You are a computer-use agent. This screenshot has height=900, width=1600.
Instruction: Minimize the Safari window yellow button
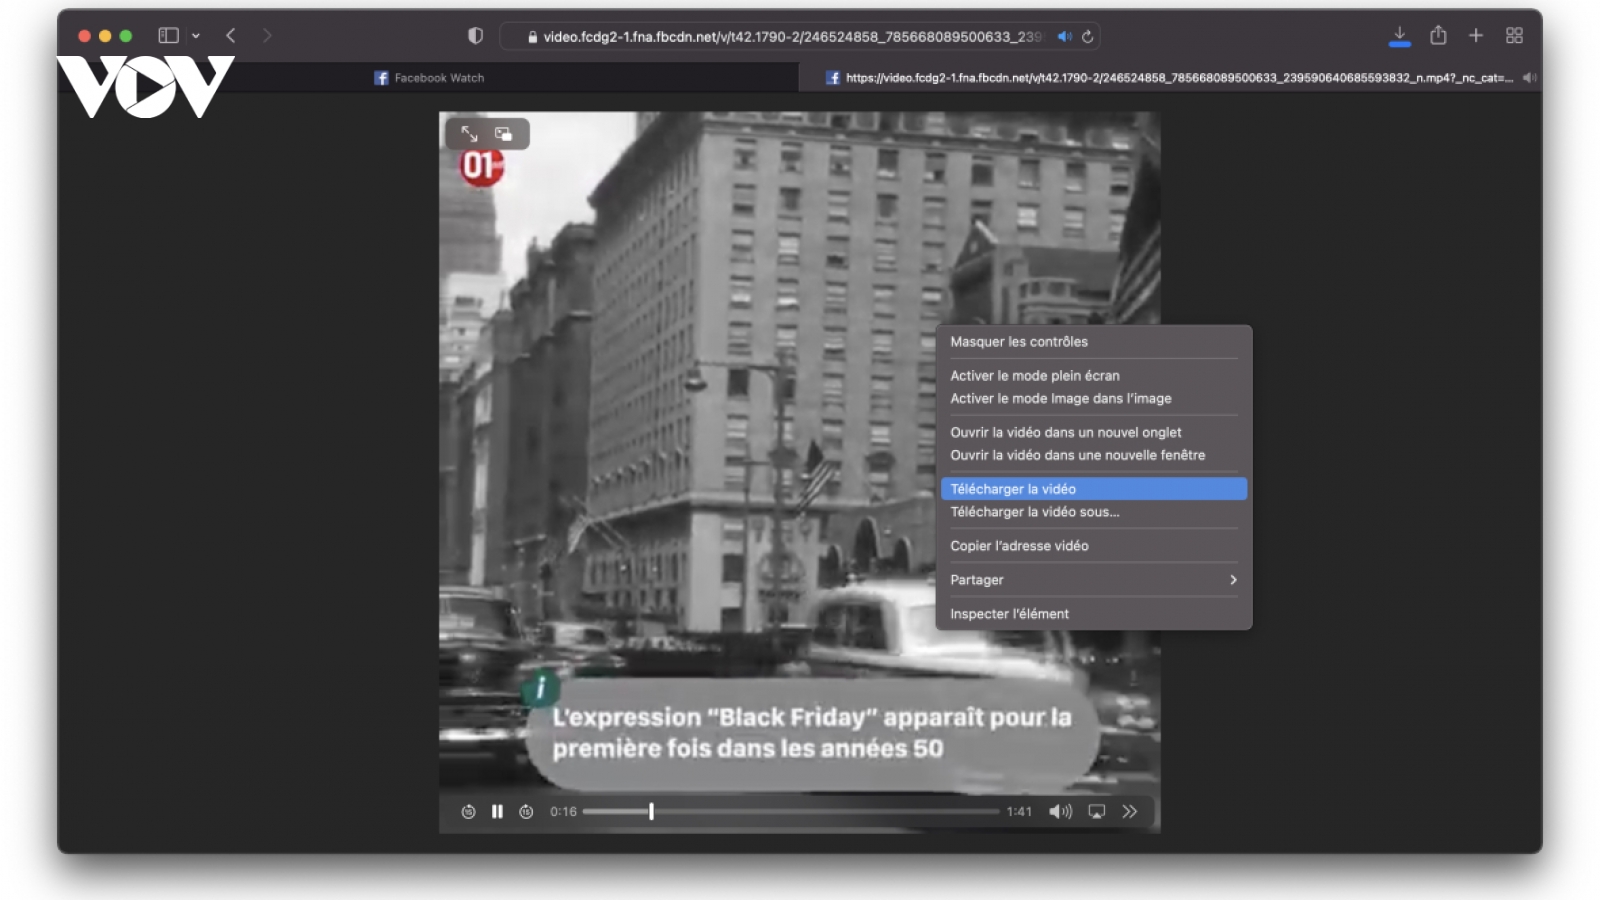coord(105,36)
